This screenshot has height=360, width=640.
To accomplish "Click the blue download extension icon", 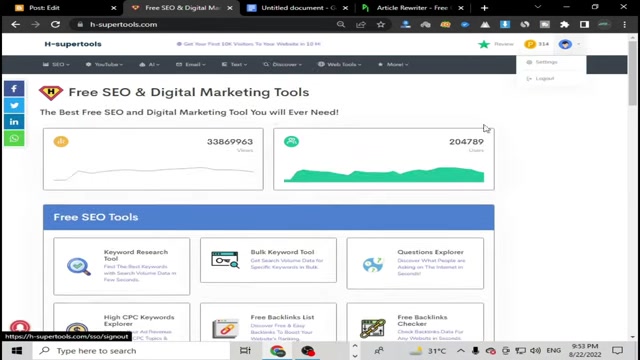I will [x=505, y=24].
